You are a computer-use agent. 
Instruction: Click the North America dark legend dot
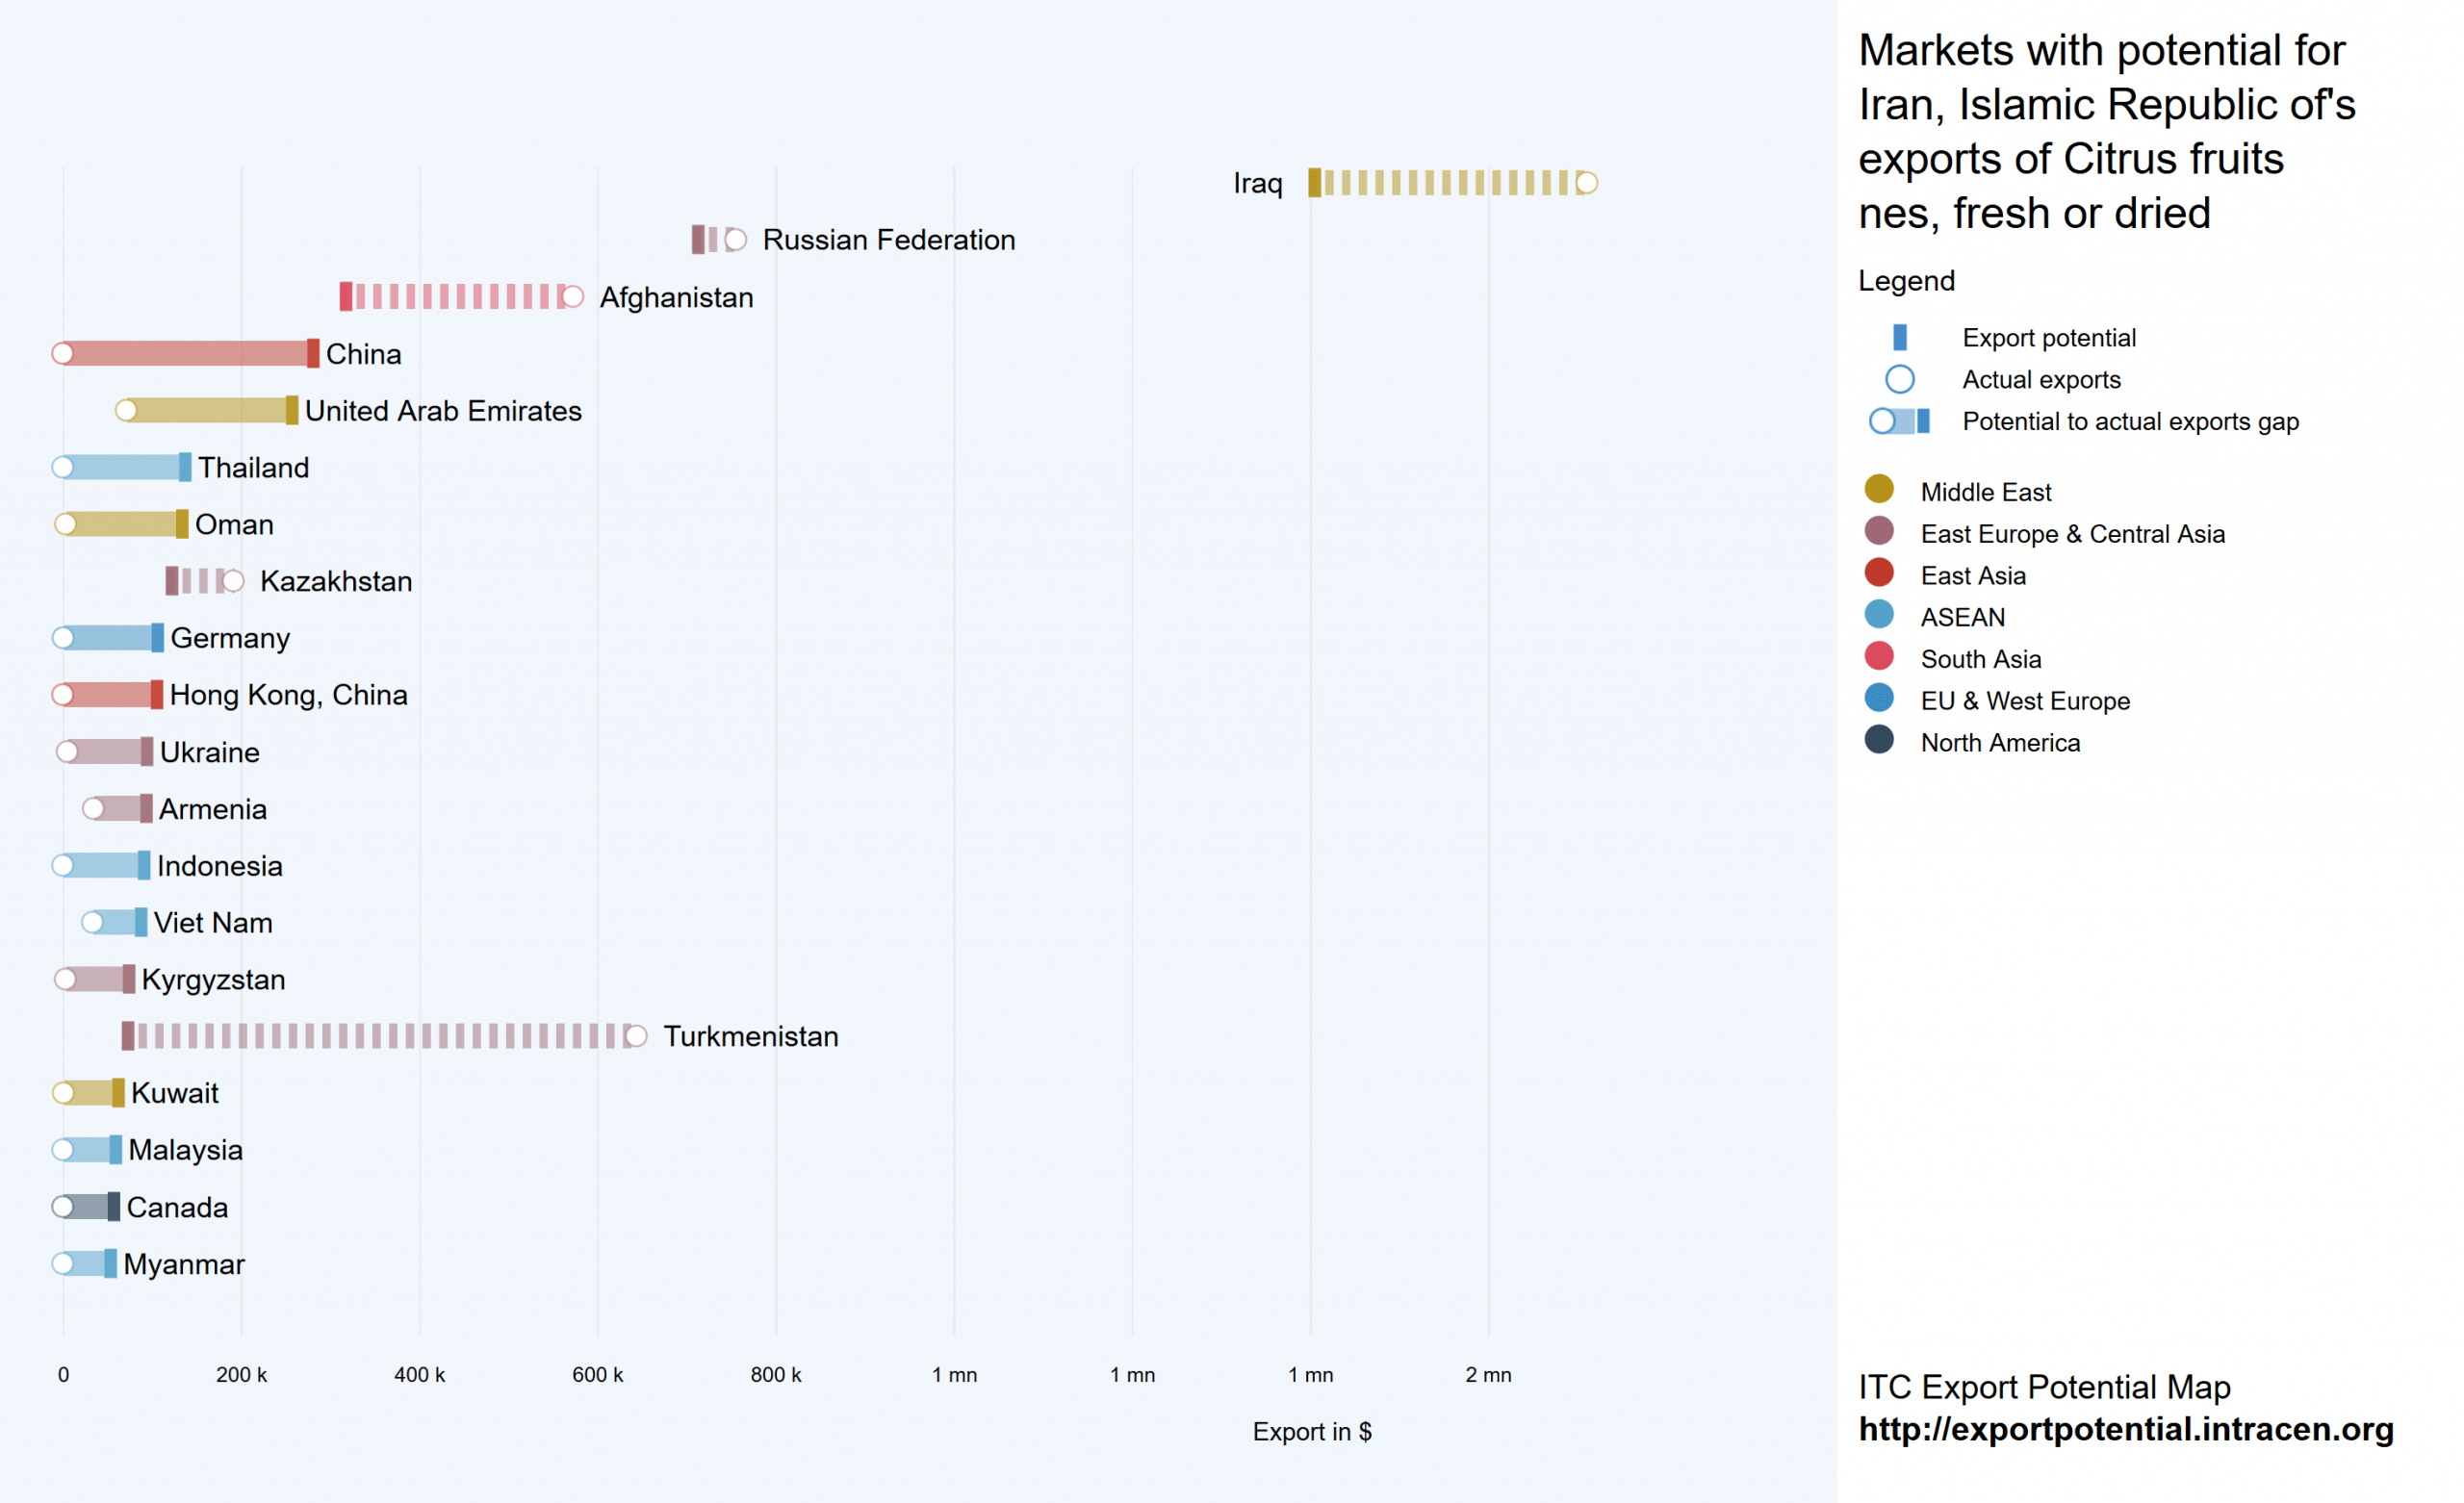pos(1878,740)
